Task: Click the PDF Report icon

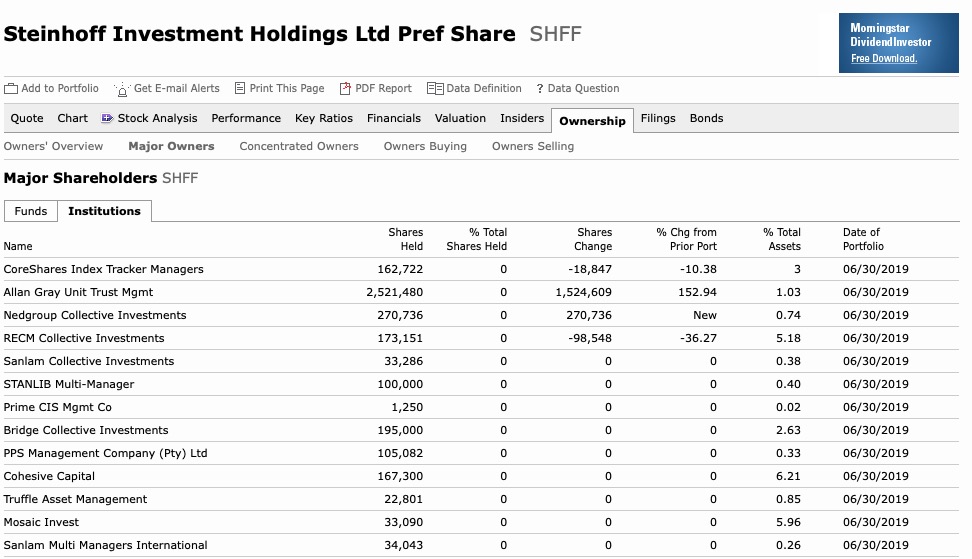Action: tap(345, 88)
